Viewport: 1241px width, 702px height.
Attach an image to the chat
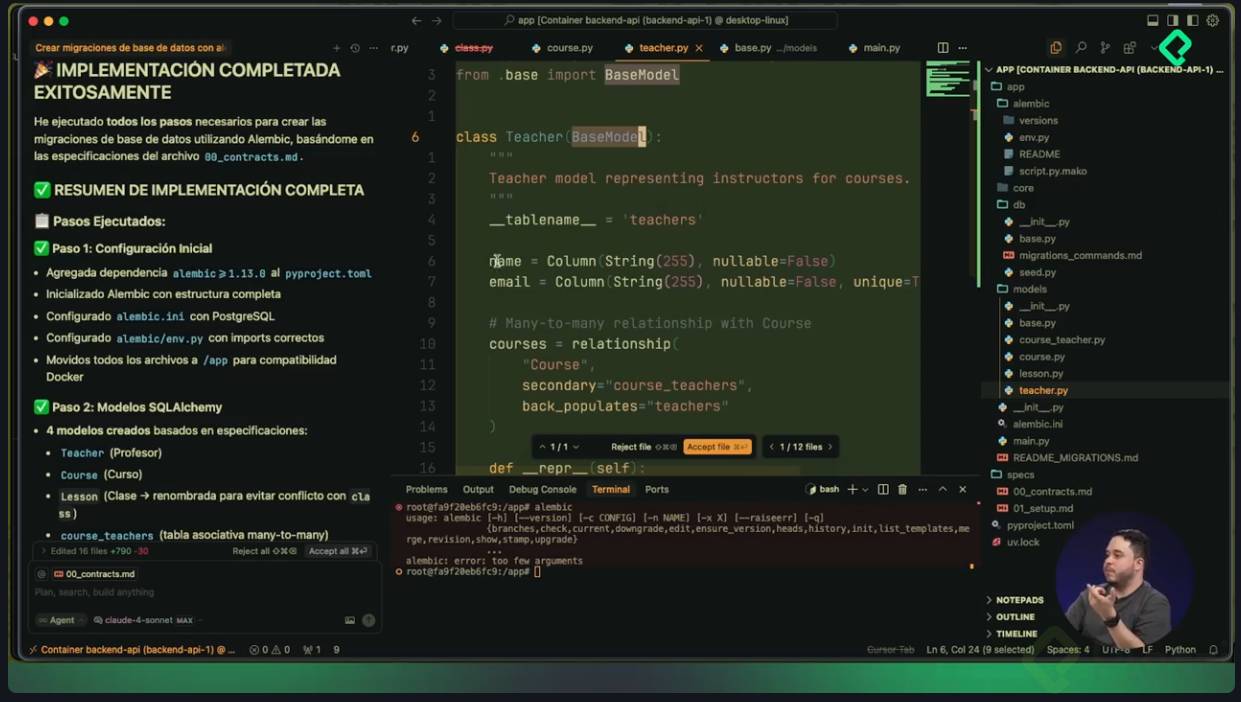tap(350, 620)
